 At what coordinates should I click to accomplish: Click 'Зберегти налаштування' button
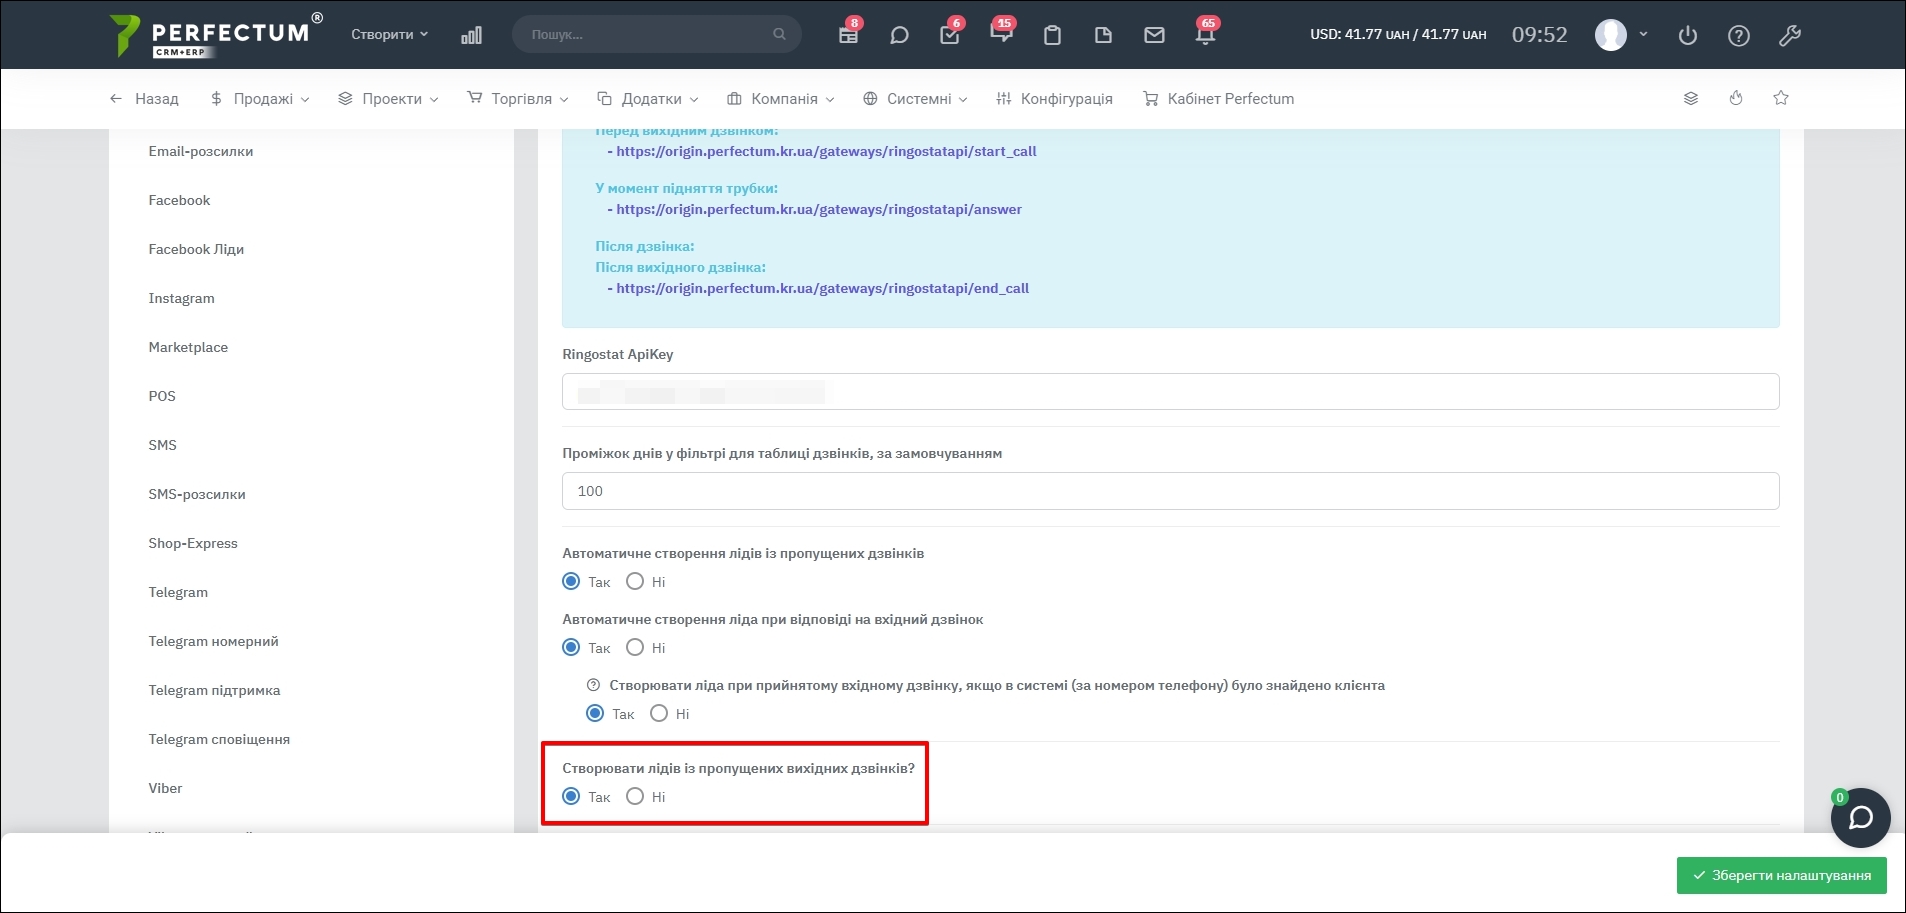coord(1781,875)
